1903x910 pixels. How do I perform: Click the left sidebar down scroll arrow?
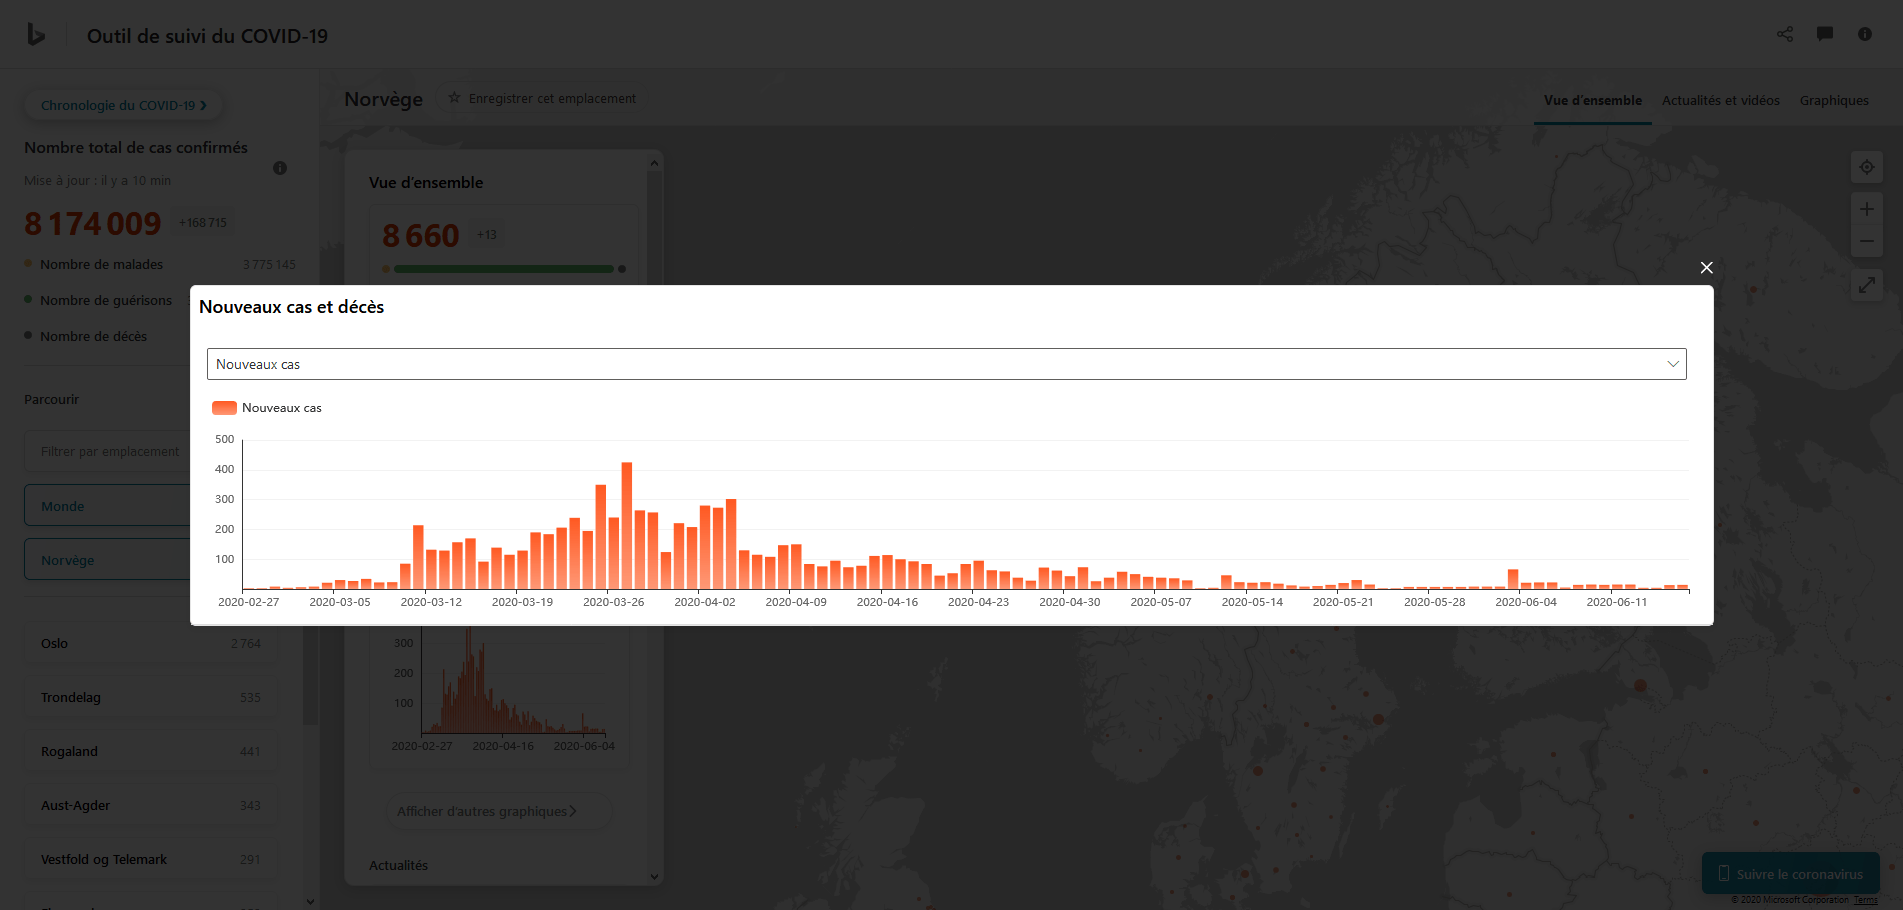[310, 901]
